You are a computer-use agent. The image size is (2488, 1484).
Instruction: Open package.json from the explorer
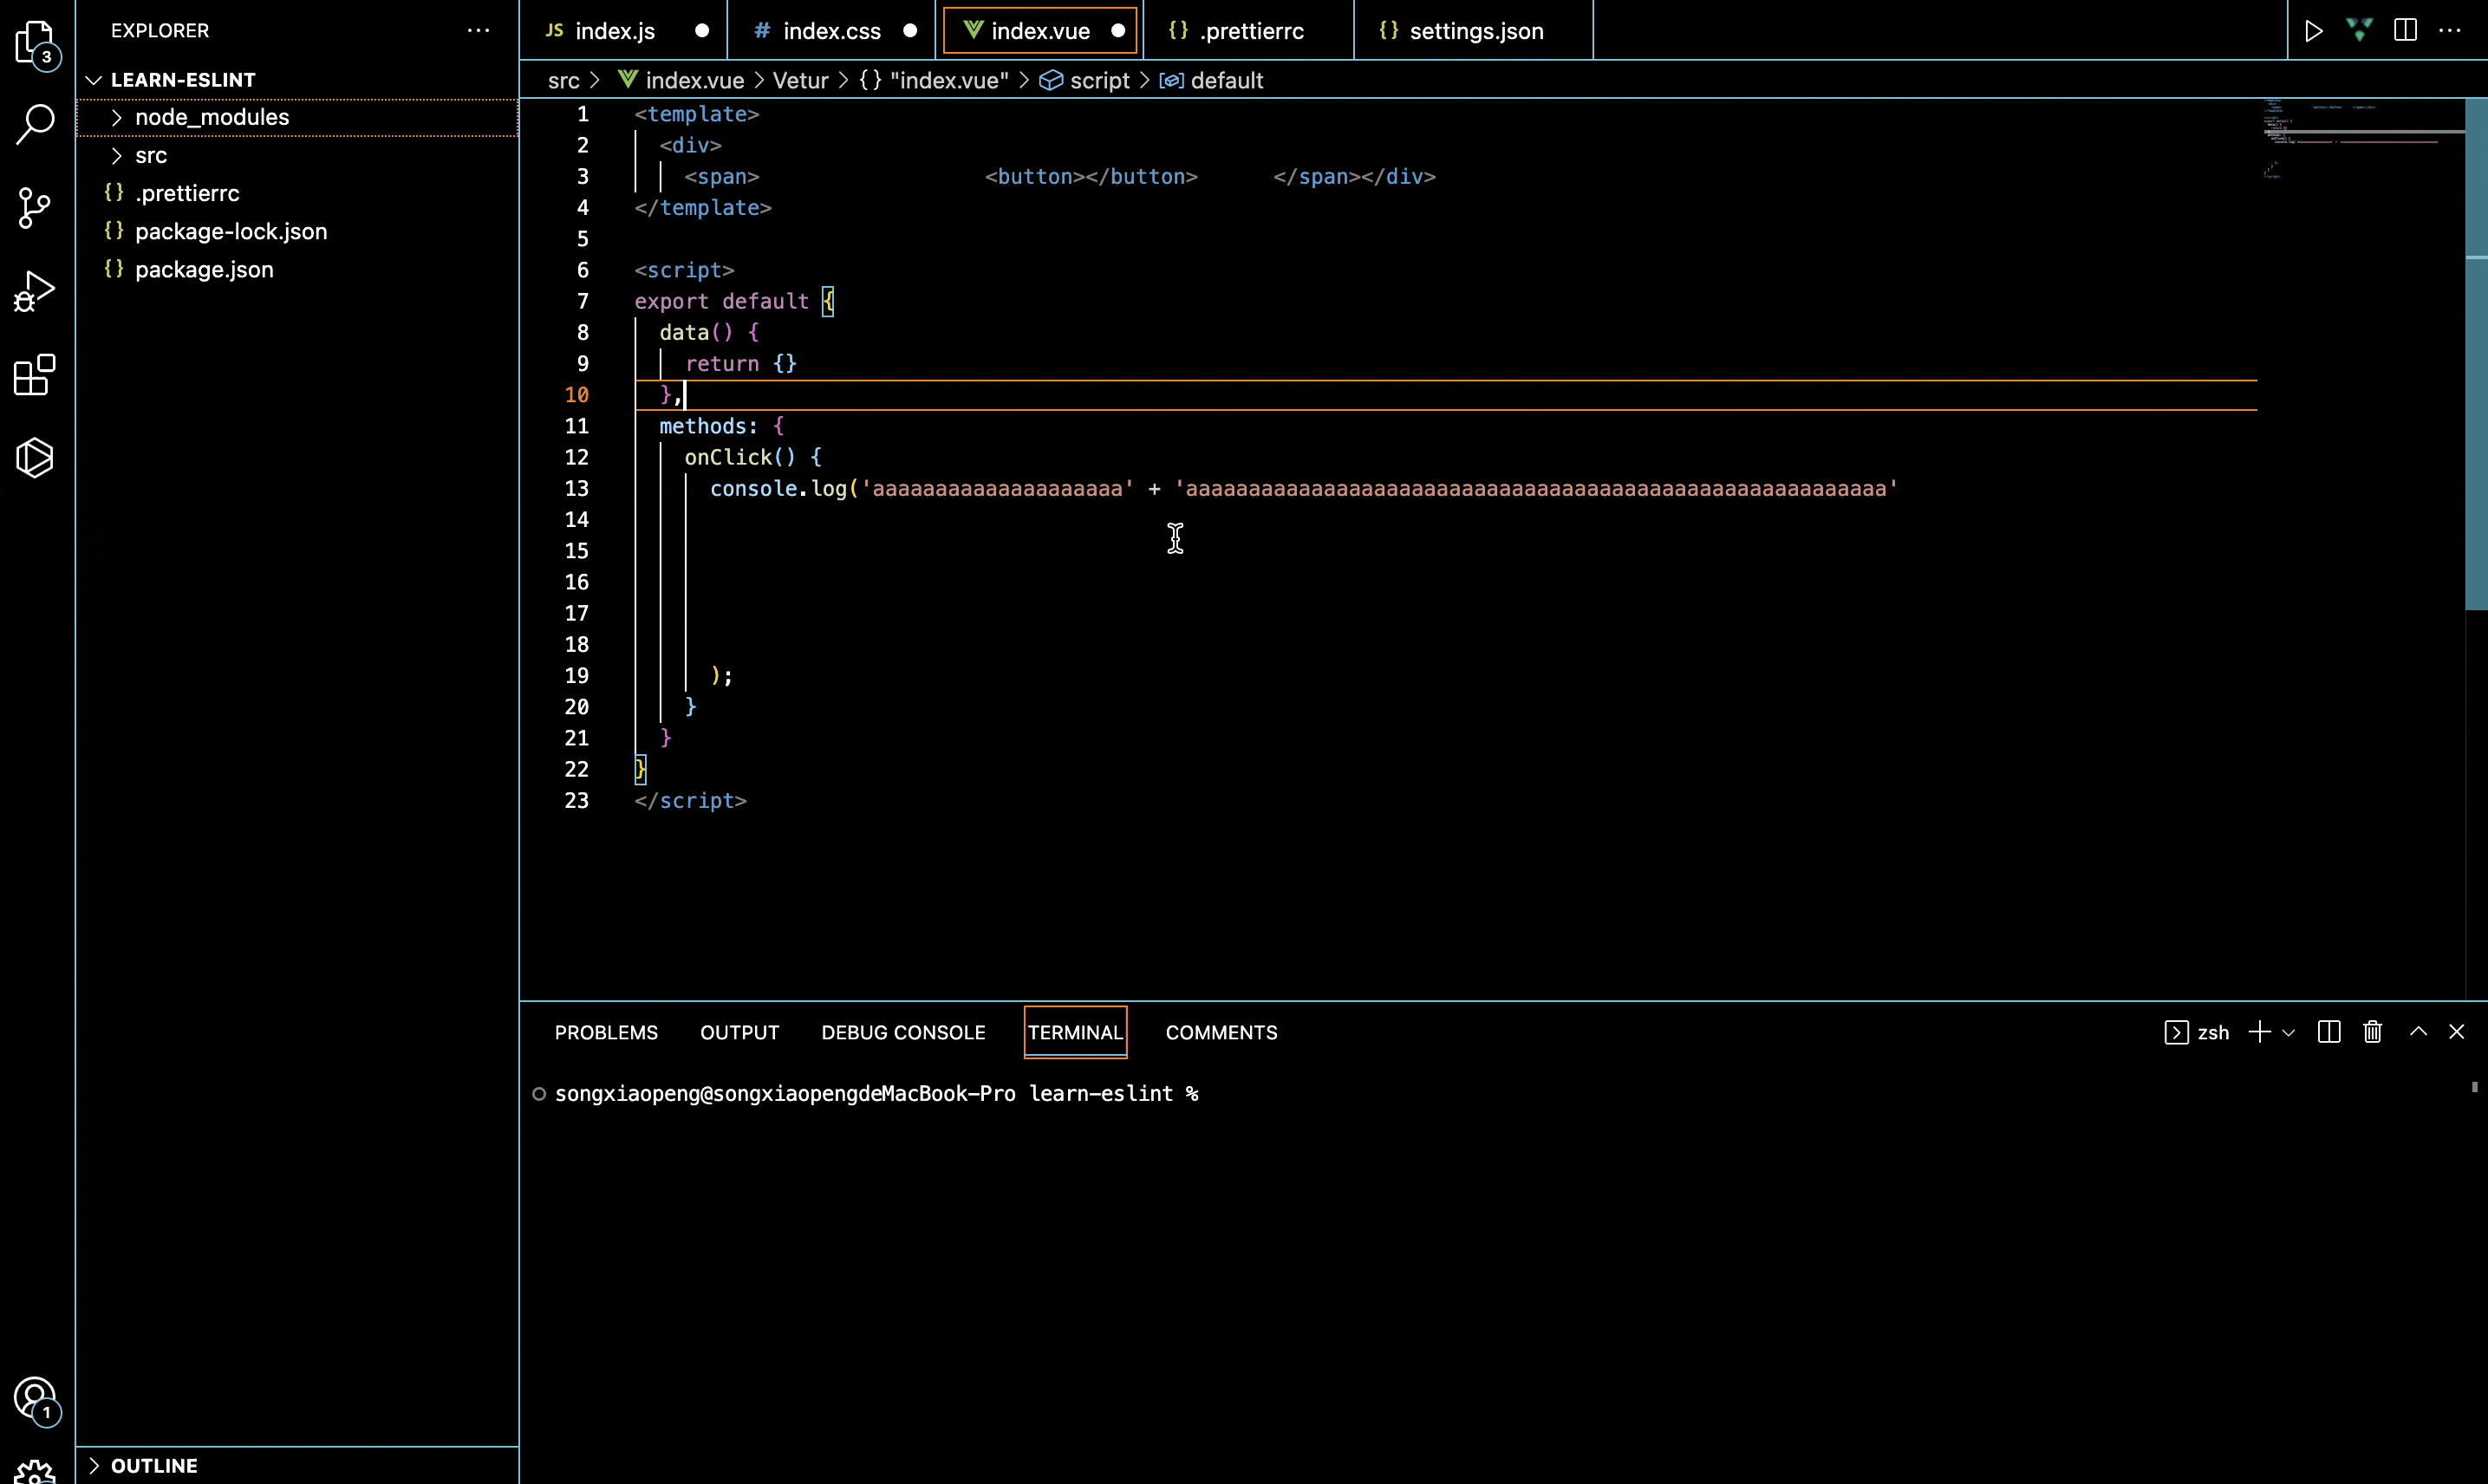click(x=204, y=269)
